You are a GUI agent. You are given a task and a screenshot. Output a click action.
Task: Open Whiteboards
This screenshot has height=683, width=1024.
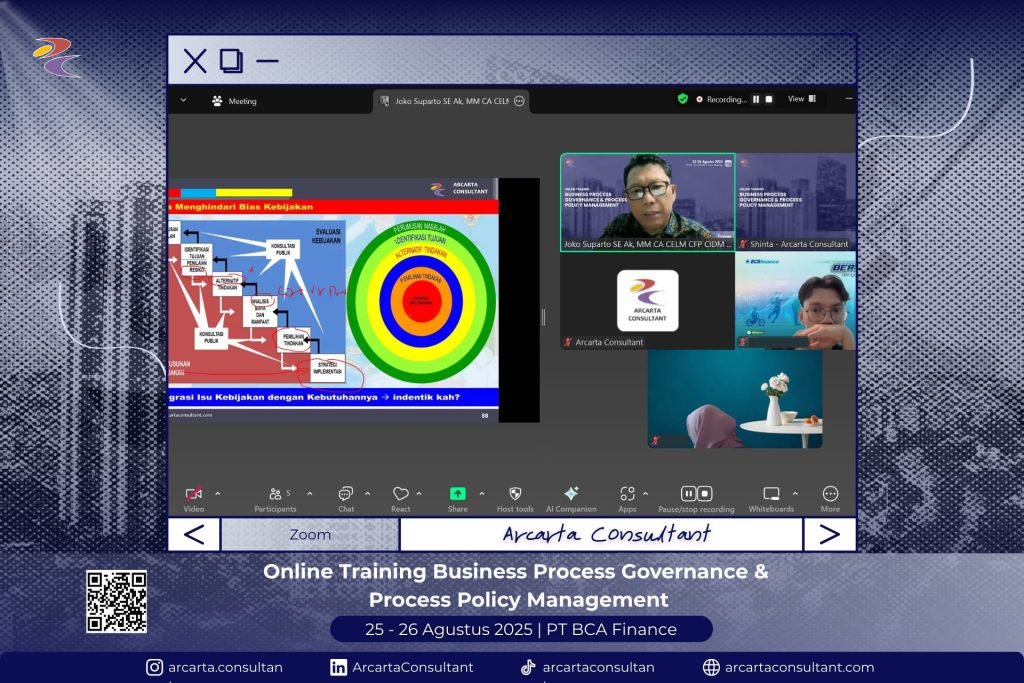(x=771, y=494)
